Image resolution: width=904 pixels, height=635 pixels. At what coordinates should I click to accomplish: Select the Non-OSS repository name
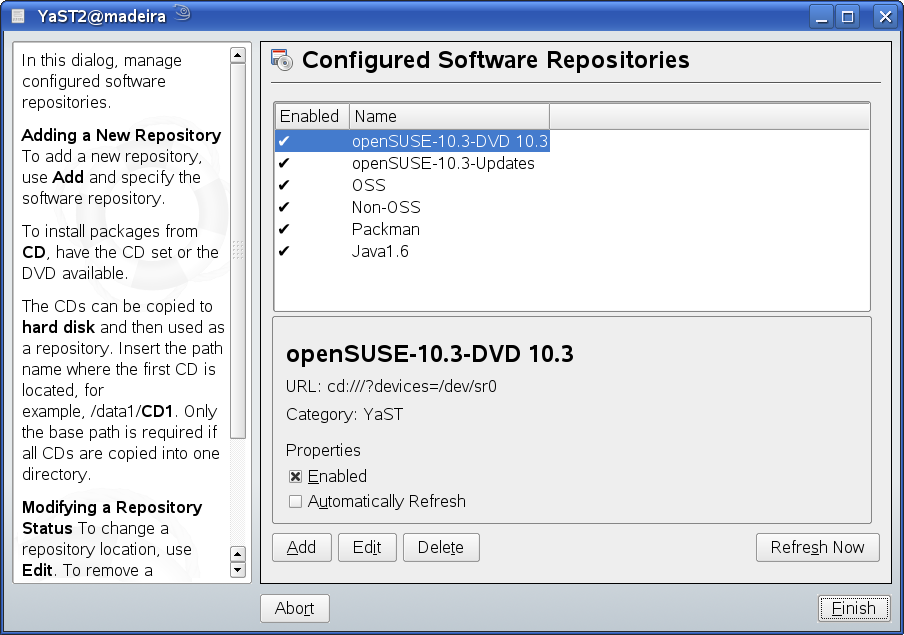tap(386, 207)
